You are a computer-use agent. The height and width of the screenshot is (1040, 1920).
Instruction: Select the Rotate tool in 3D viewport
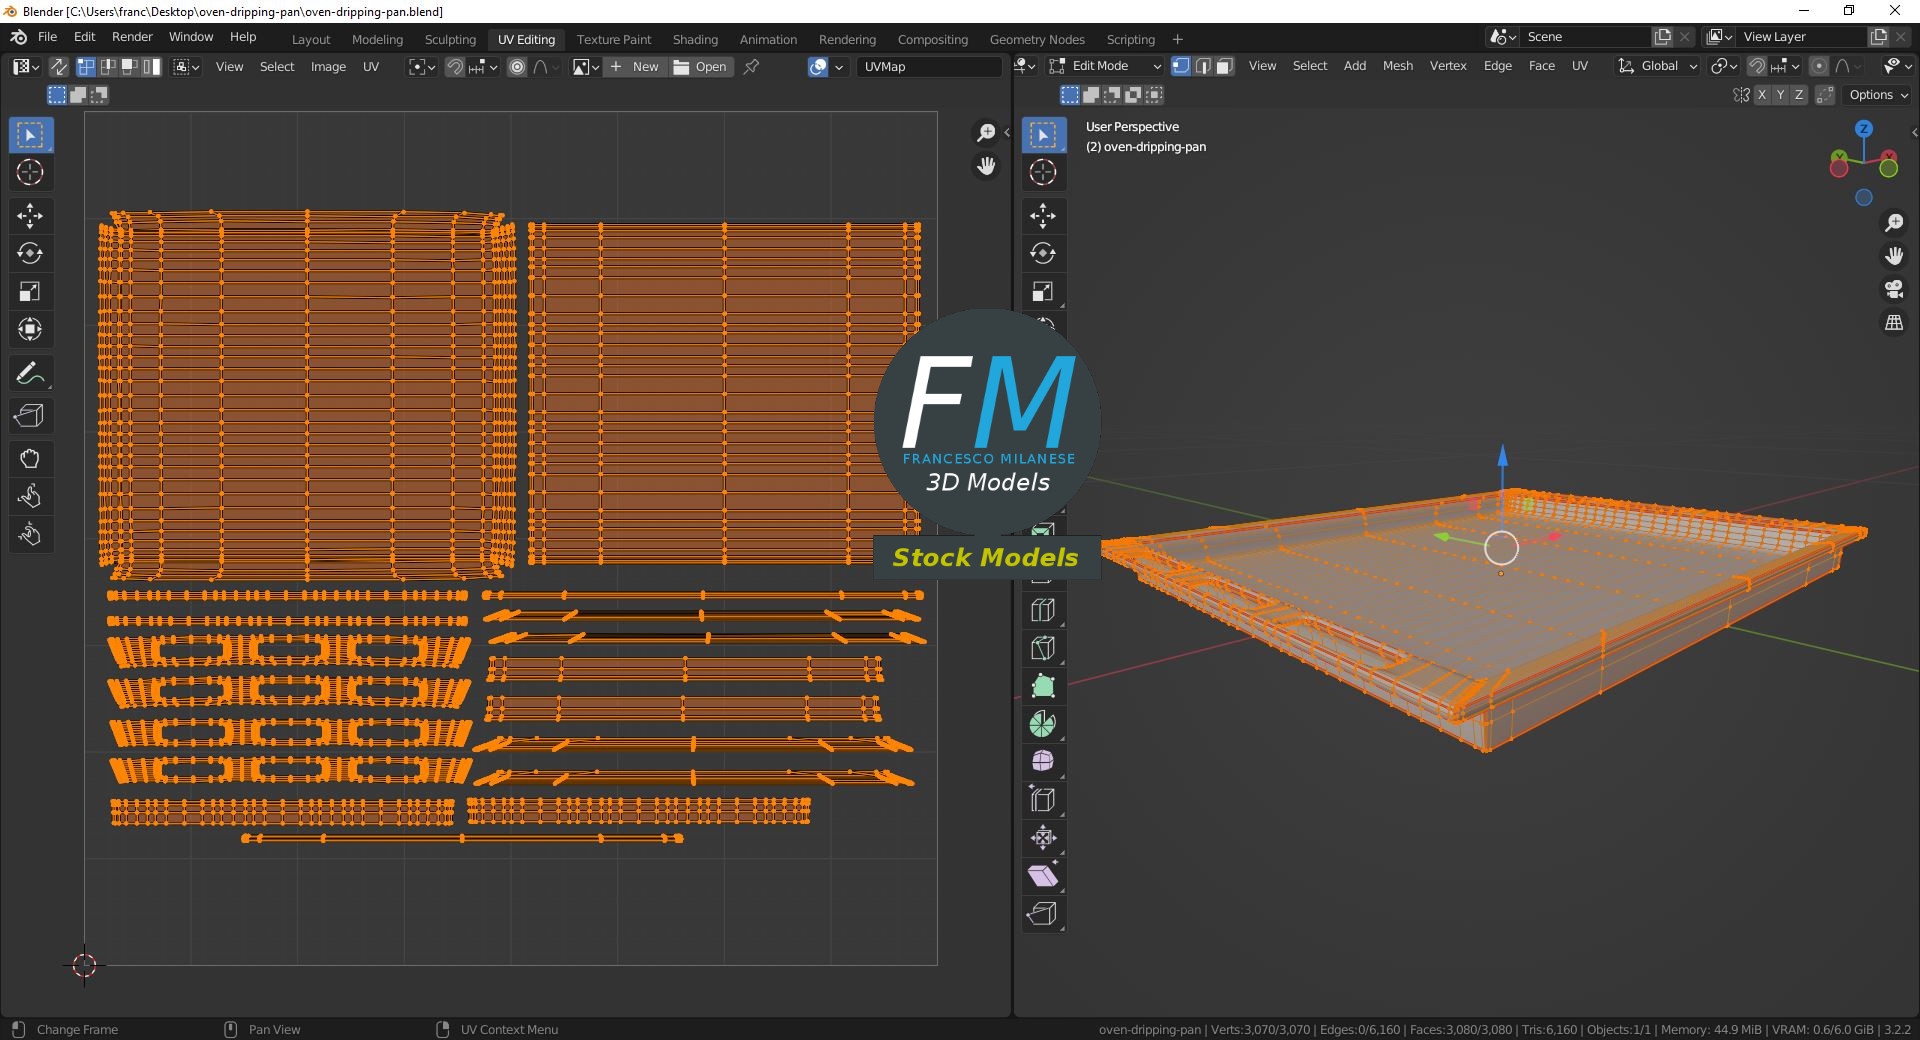pos(1042,254)
